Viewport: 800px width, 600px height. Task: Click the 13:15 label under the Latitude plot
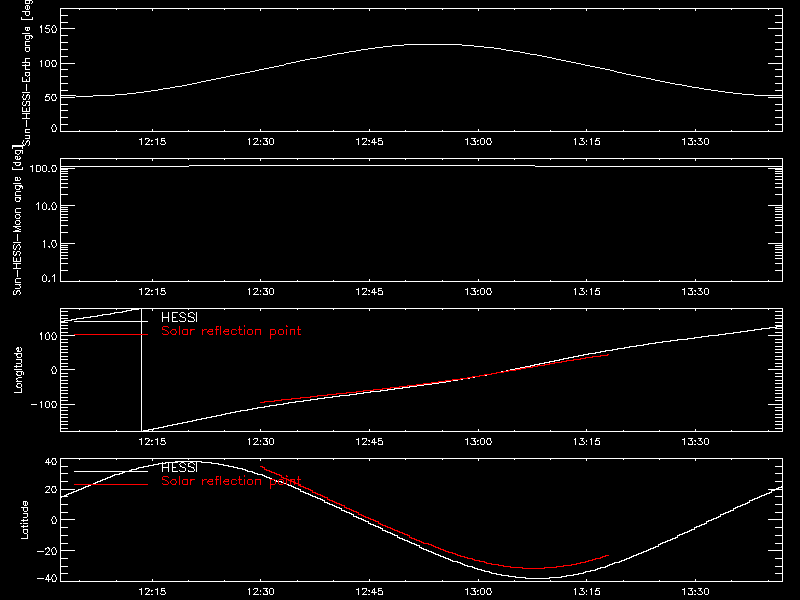pos(587,591)
